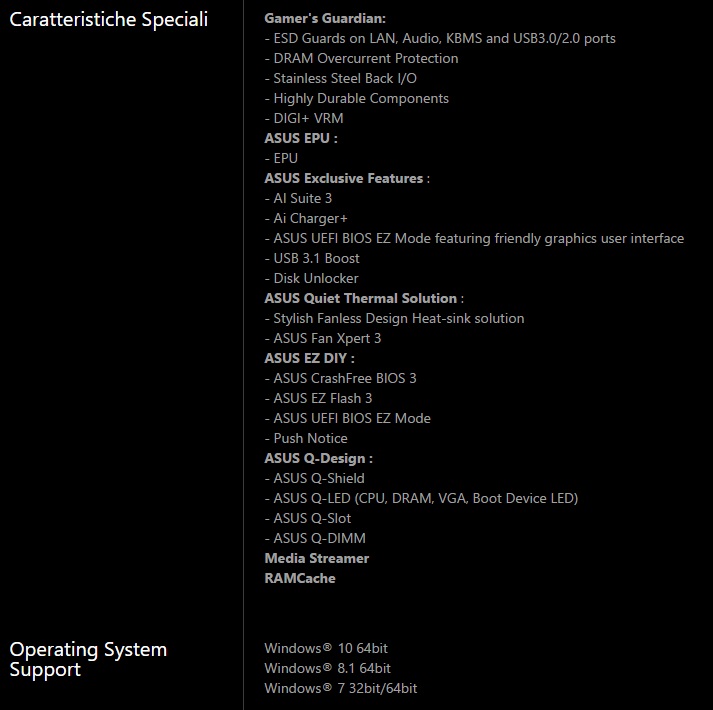
Task: Click the Ai Charger+ feature text
Action: (x=306, y=218)
